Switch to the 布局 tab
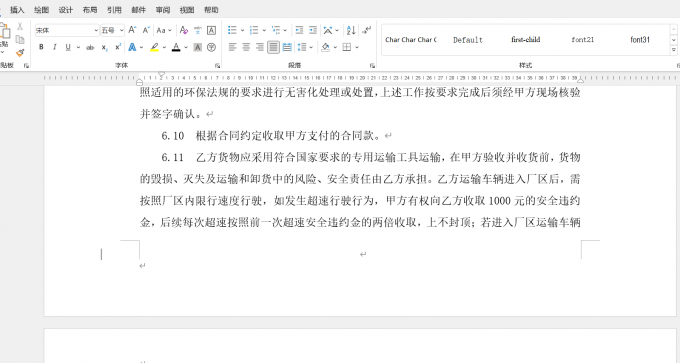The width and height of the screenshot is (680, 363). (x=90, y=10)
